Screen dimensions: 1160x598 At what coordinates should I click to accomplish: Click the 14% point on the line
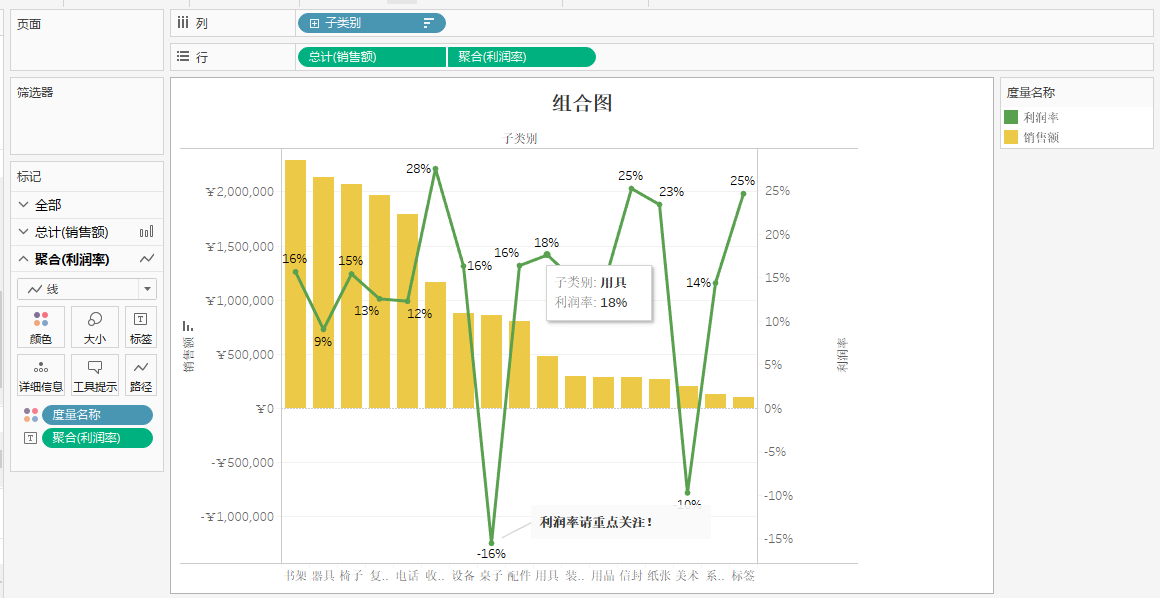tap(715, 283)
